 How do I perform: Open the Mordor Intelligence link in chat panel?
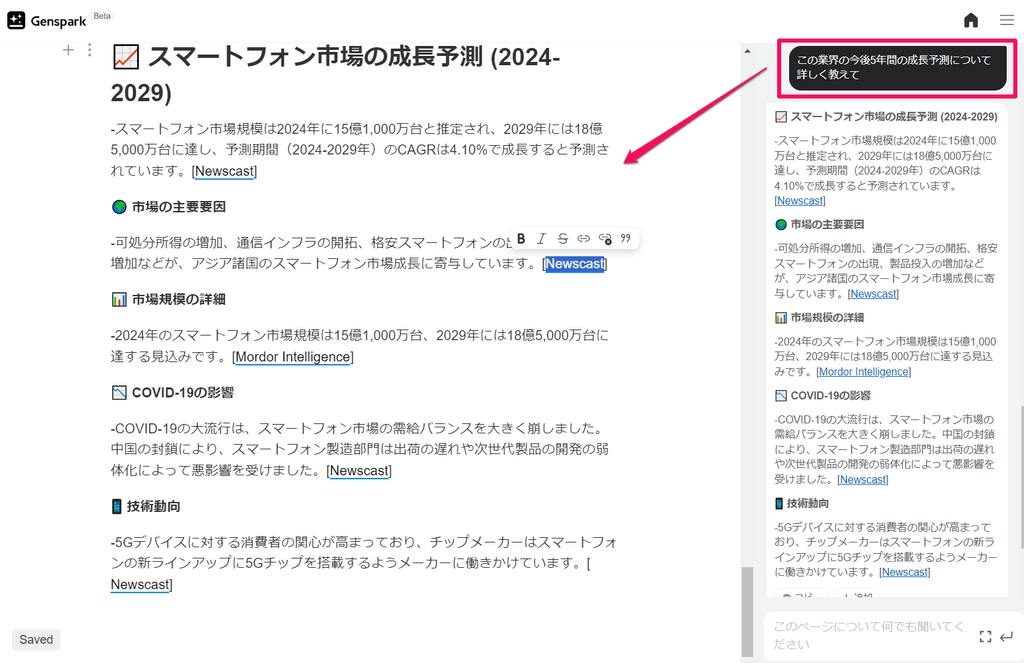[863, 372]
